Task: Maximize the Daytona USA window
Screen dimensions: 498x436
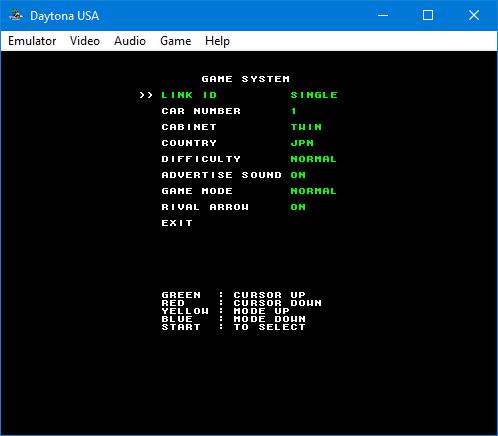Action: [428, 15]
